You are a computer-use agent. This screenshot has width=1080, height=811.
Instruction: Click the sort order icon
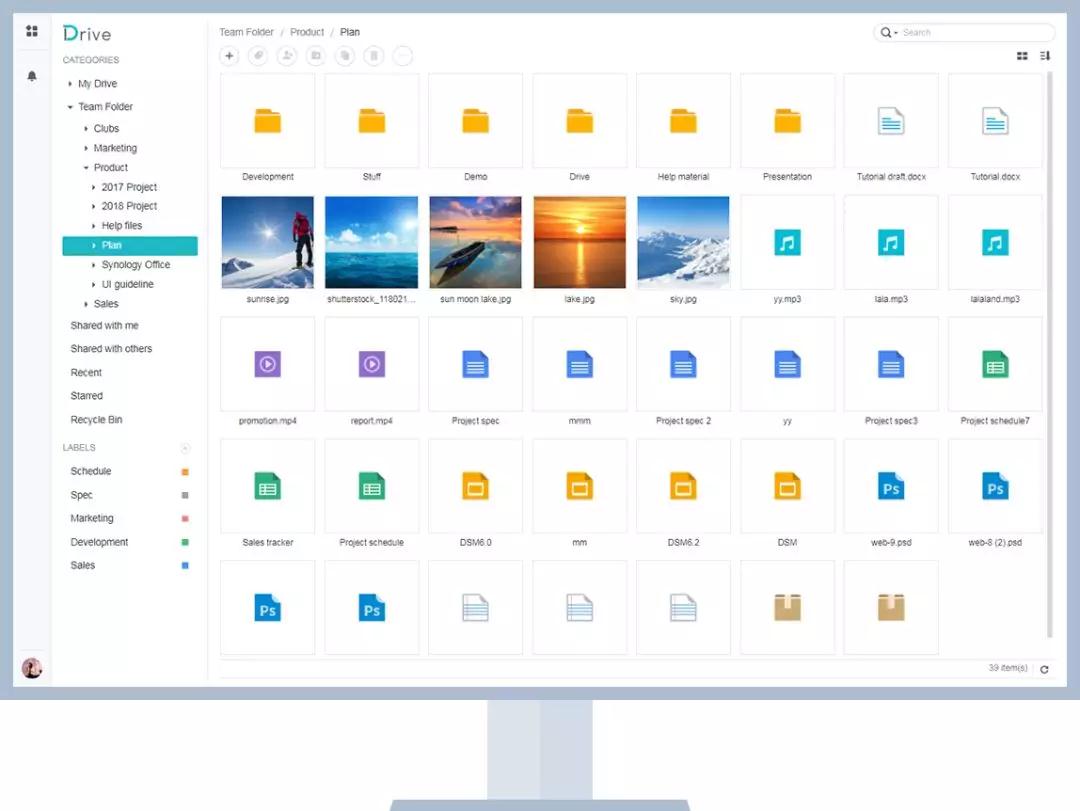[1045, 56]
